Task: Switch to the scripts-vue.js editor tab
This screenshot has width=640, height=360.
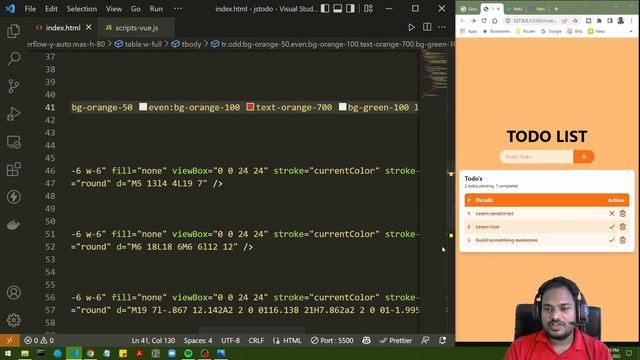Action: coord(136,28)
